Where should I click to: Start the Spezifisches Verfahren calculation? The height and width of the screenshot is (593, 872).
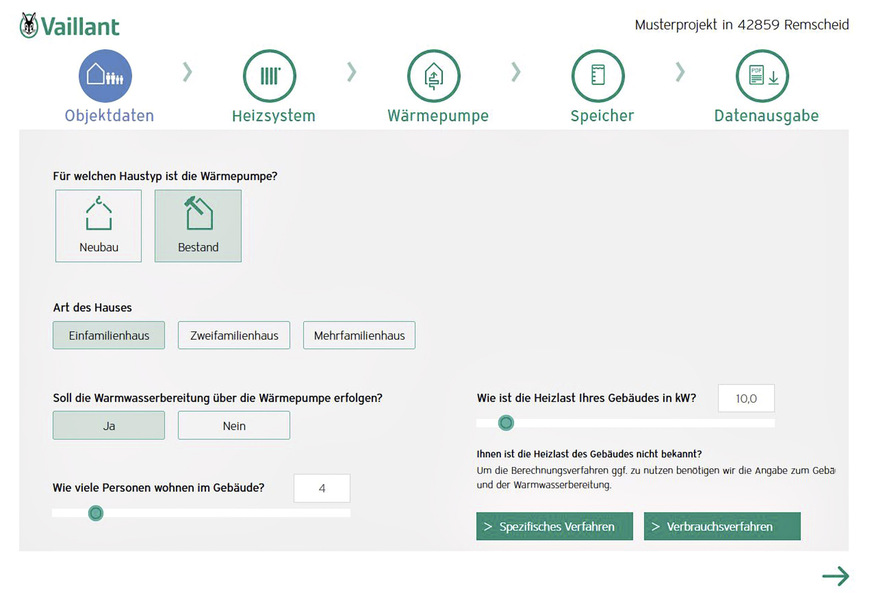[x=554, y=525]
